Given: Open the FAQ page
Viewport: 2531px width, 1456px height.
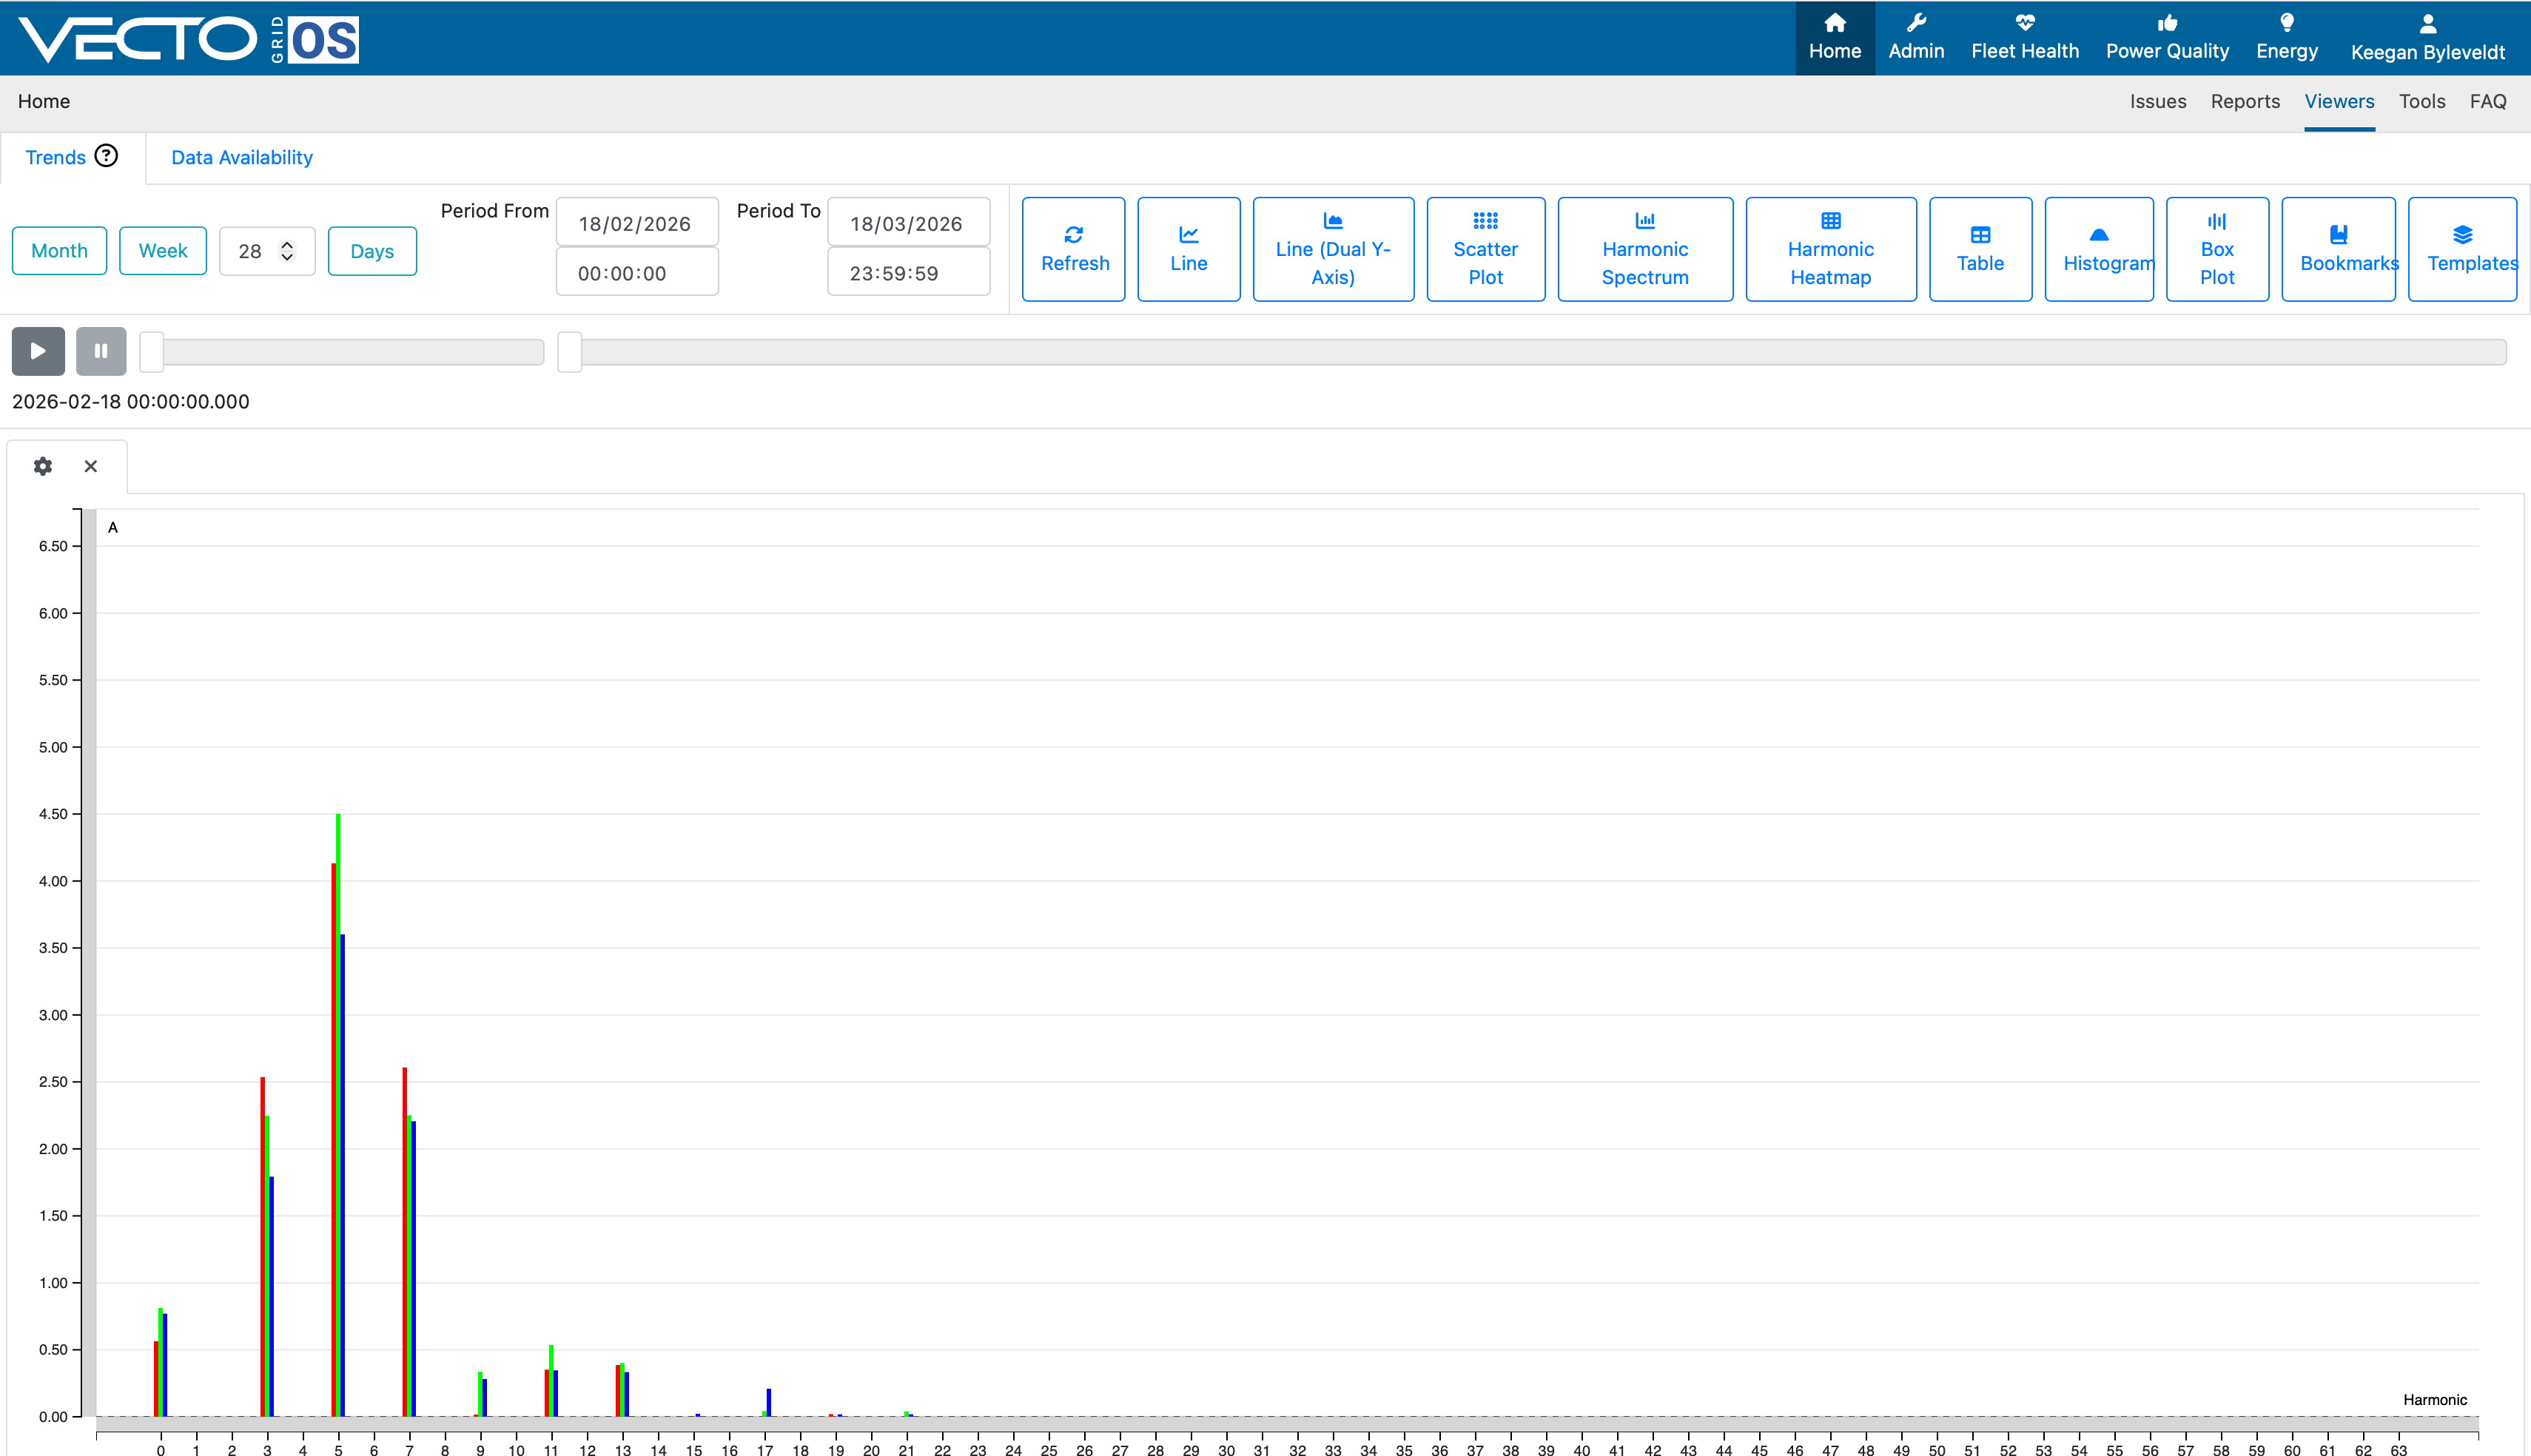Looking at the screenshot, I should 2487,102.
